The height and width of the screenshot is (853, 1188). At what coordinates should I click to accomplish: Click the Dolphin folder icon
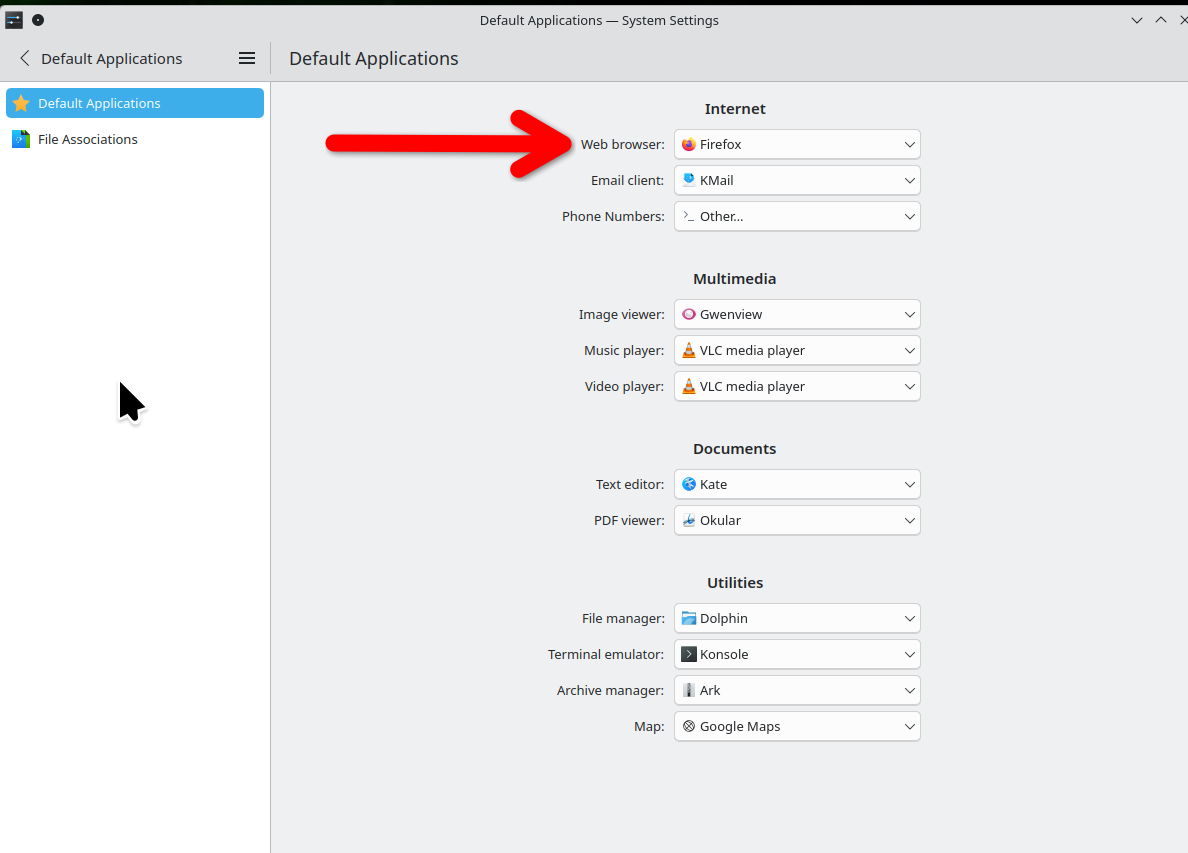(688, 619)
